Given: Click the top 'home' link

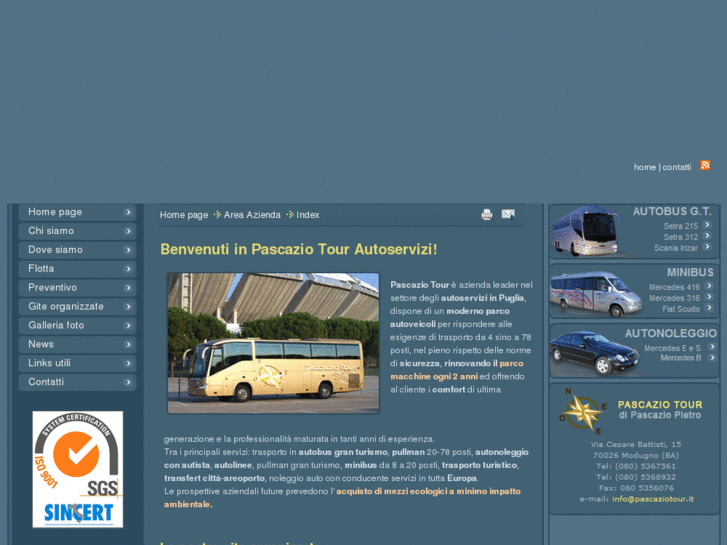Looking at the screenshot, I should [x=644, y=167].
